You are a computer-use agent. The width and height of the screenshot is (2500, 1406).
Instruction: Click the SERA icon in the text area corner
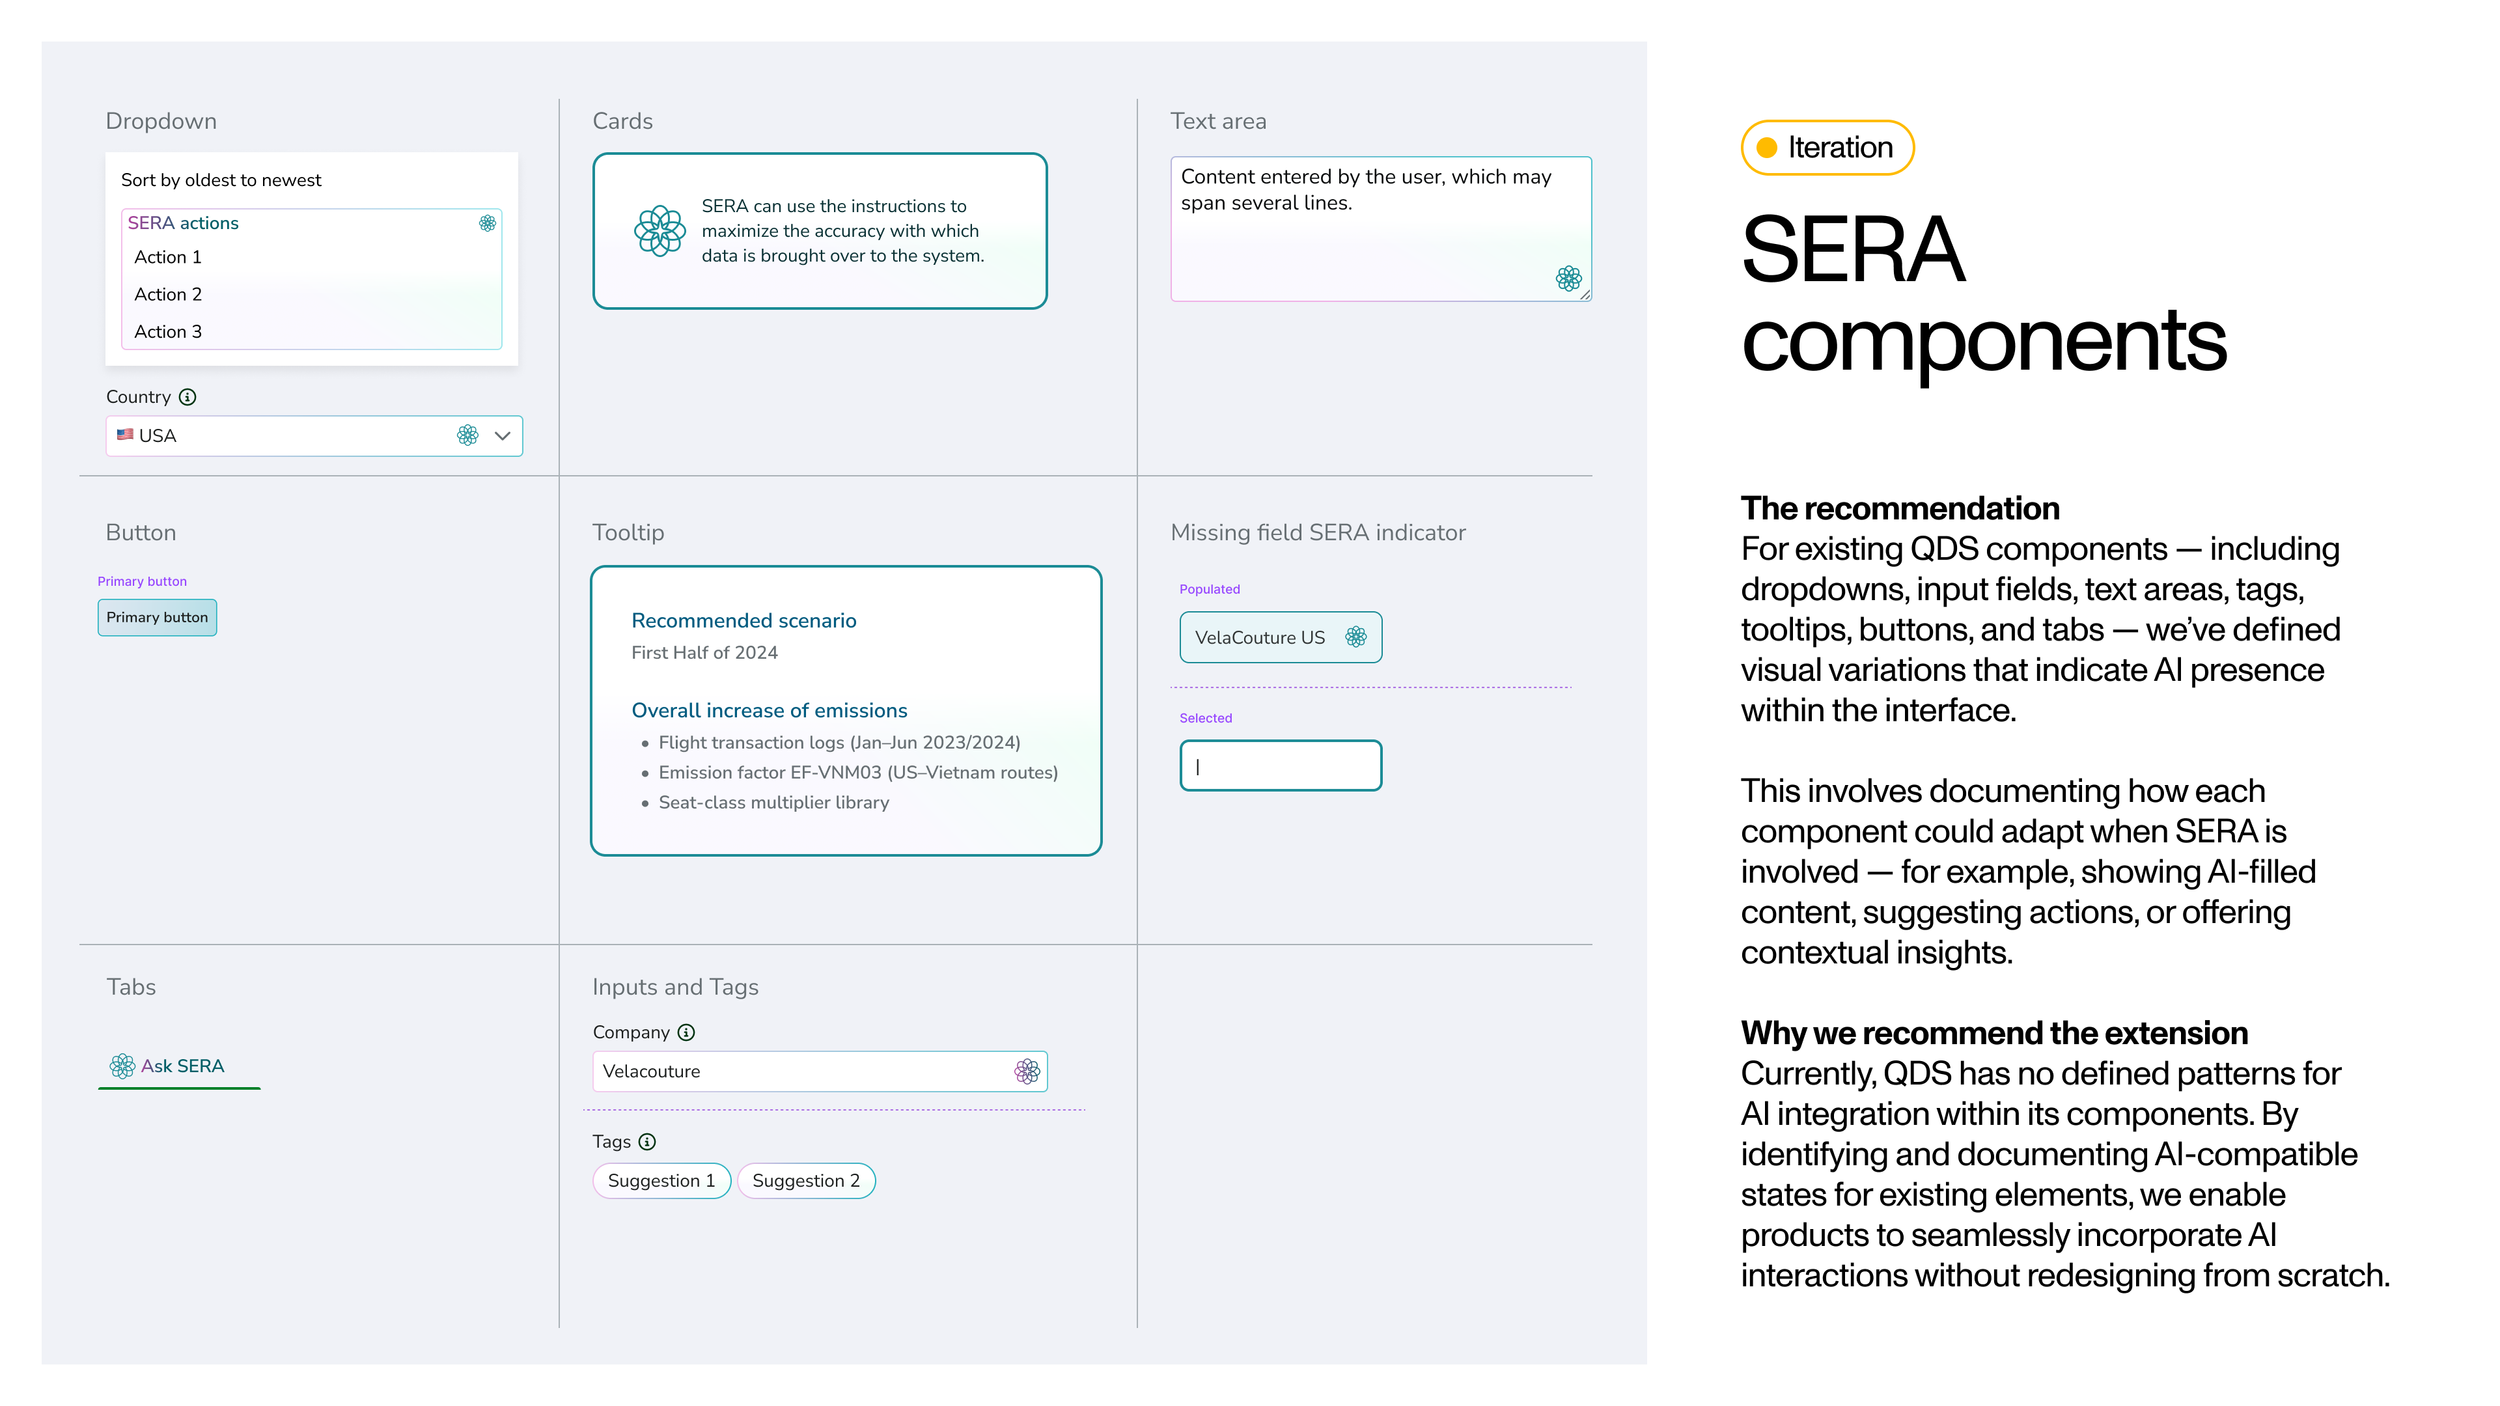tap(1568, 278)
